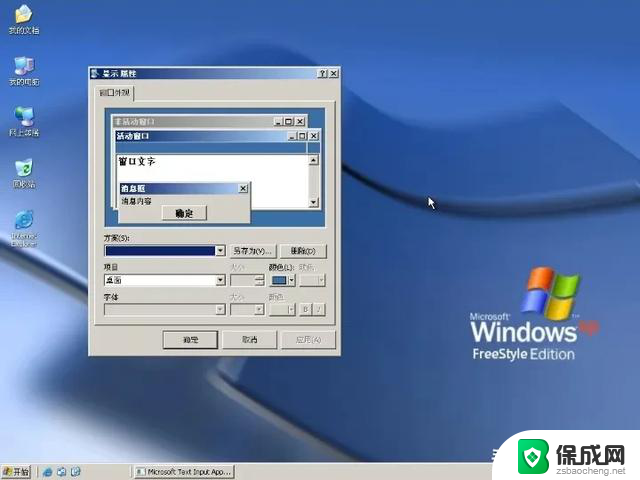Toggle the Bold font button
The image size is (640, 480).
305,310
